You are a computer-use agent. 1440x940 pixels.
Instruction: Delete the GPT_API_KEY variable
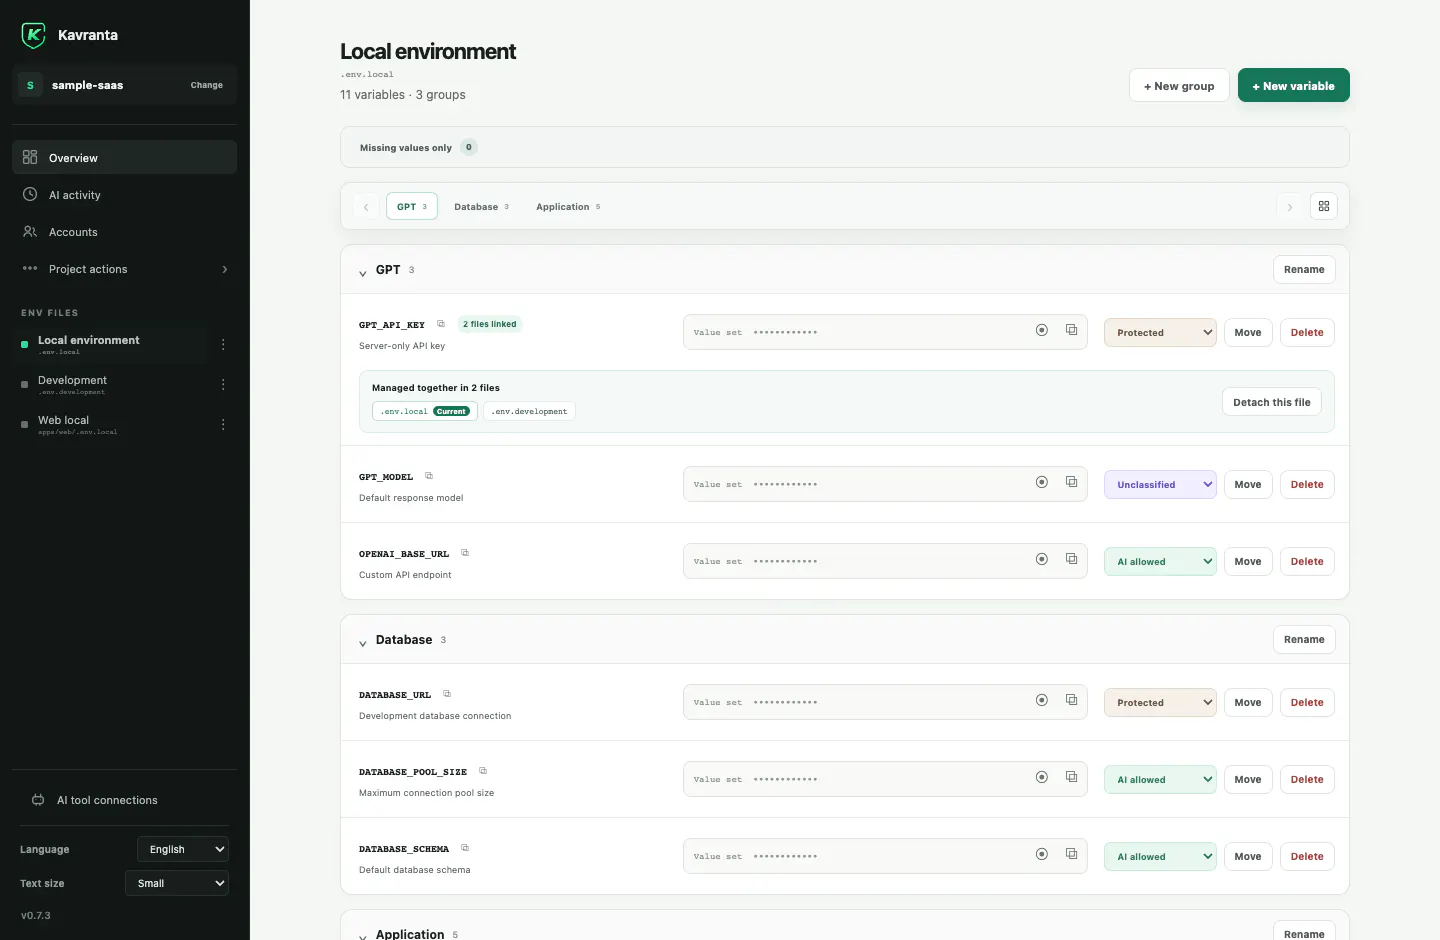pos(1306,332)
